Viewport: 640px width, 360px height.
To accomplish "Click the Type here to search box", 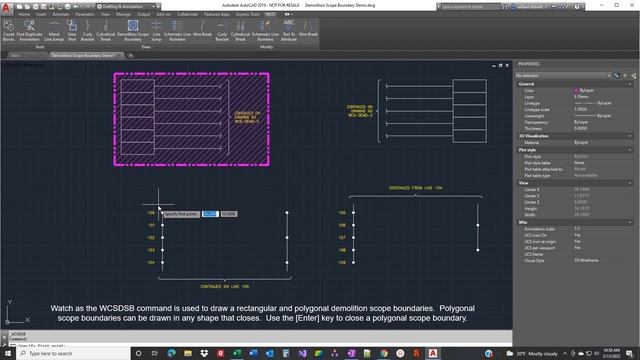I will 73,353.
